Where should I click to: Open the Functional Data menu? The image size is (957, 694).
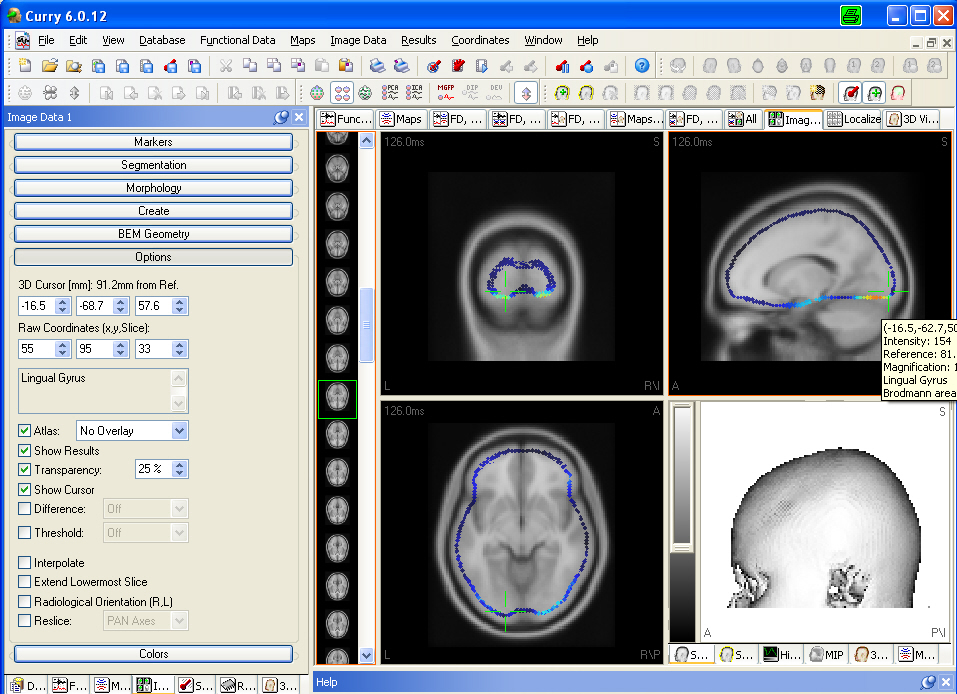pos(237,40)
